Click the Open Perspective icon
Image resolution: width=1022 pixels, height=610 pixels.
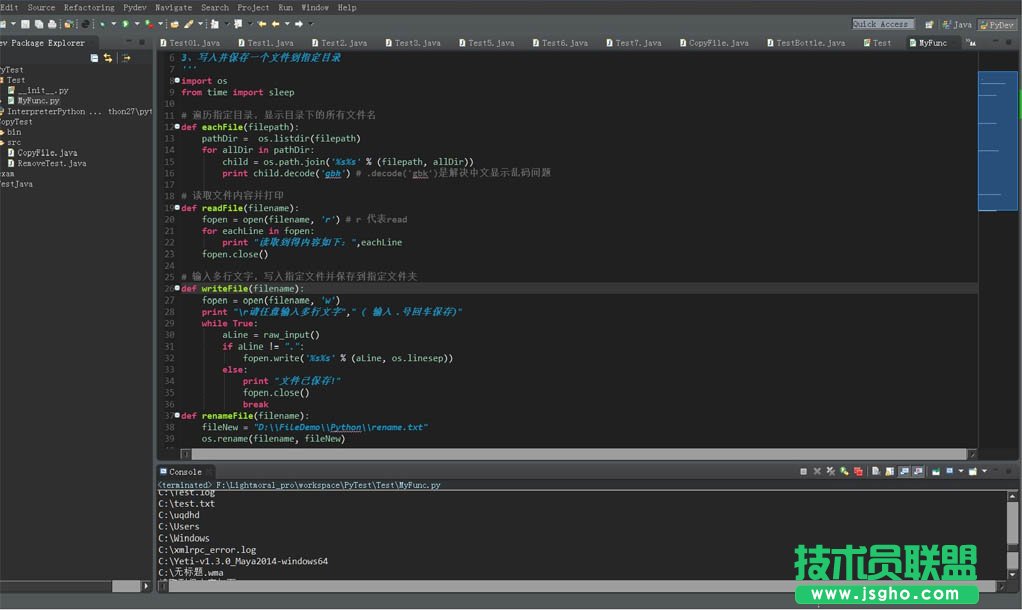(x=930, y=24)
